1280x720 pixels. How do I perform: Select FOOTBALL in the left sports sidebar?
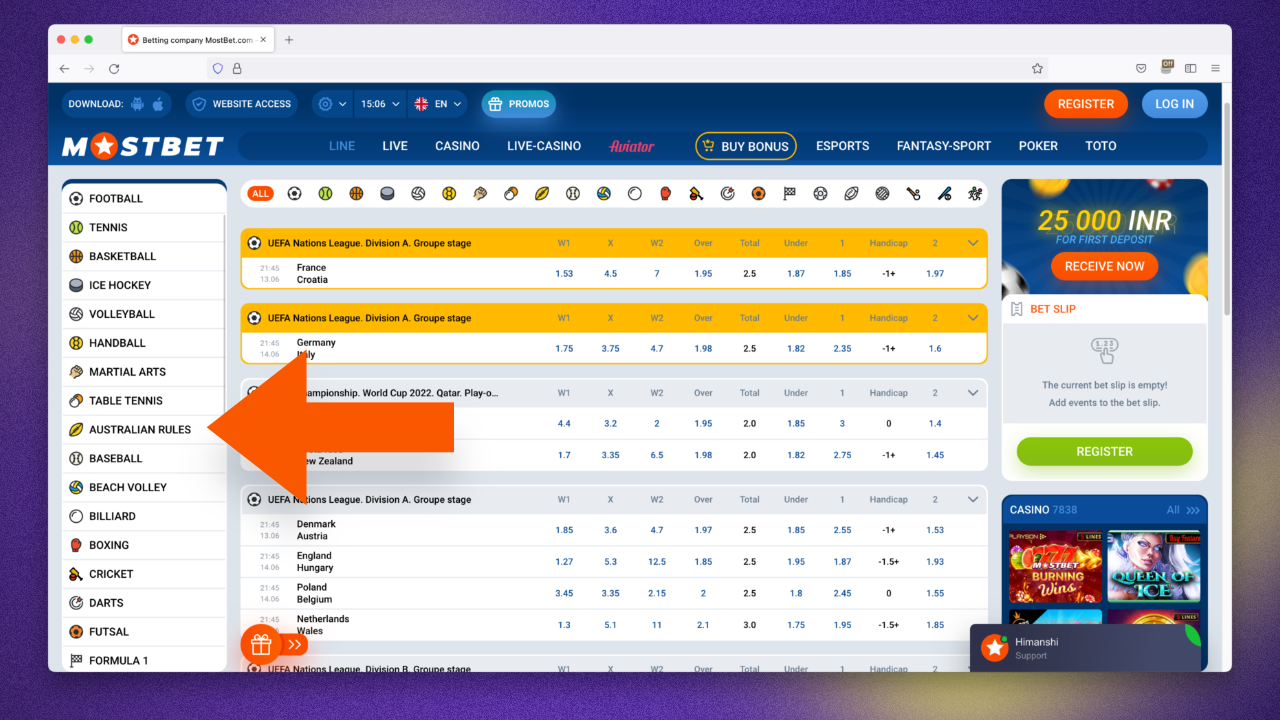tap(144, 198)
